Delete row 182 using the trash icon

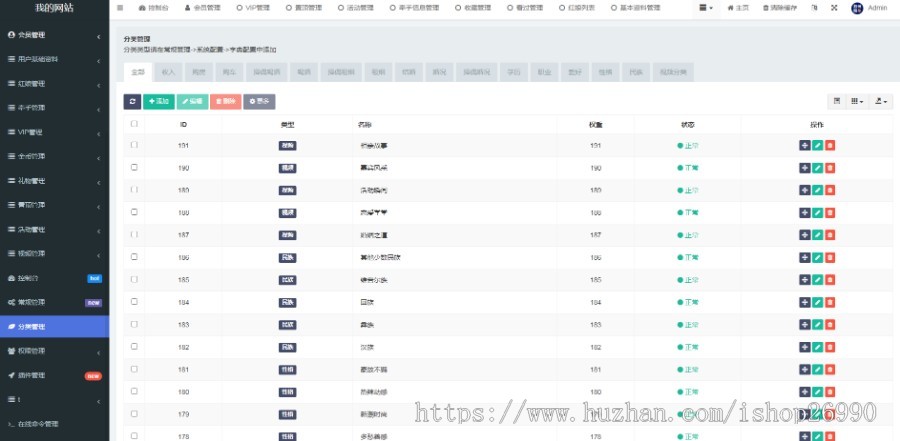830,347
